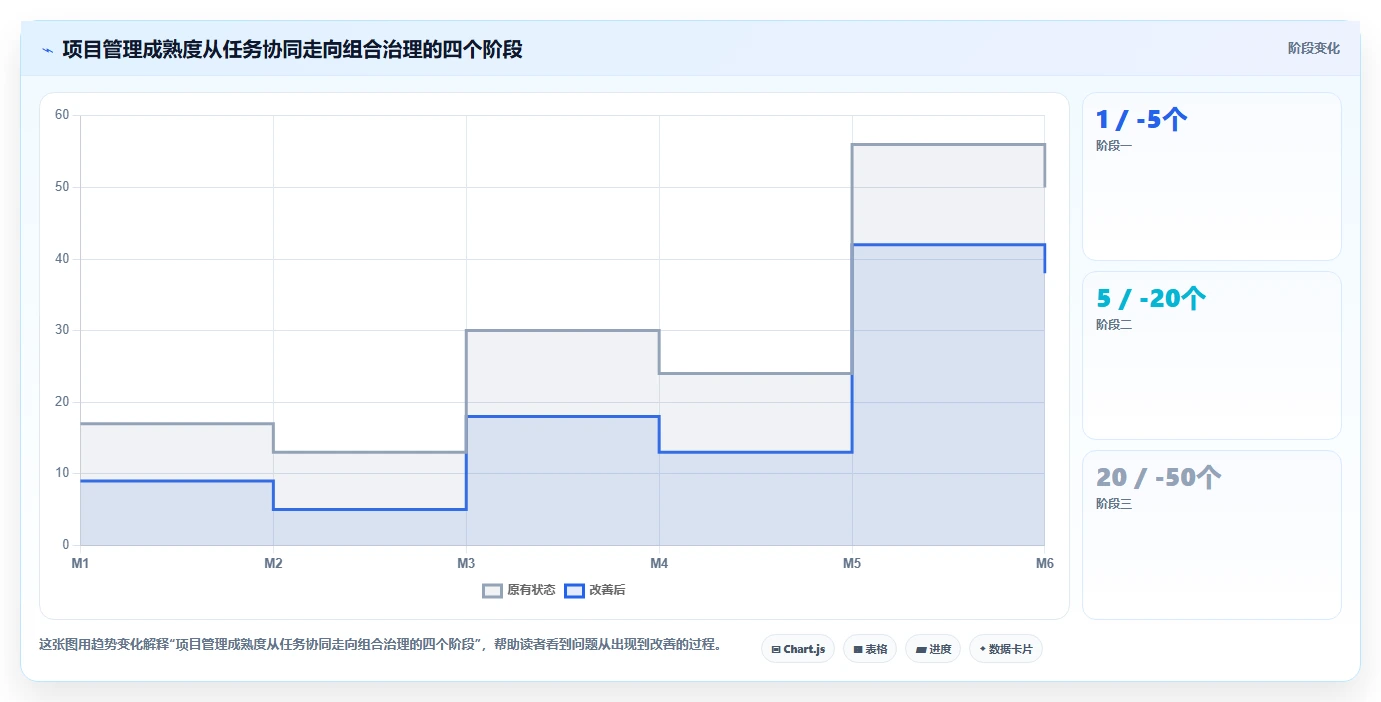Click the 5 / -20个 value text
This screenshot has height=702, width=1381.
(x=1151, y=299)
